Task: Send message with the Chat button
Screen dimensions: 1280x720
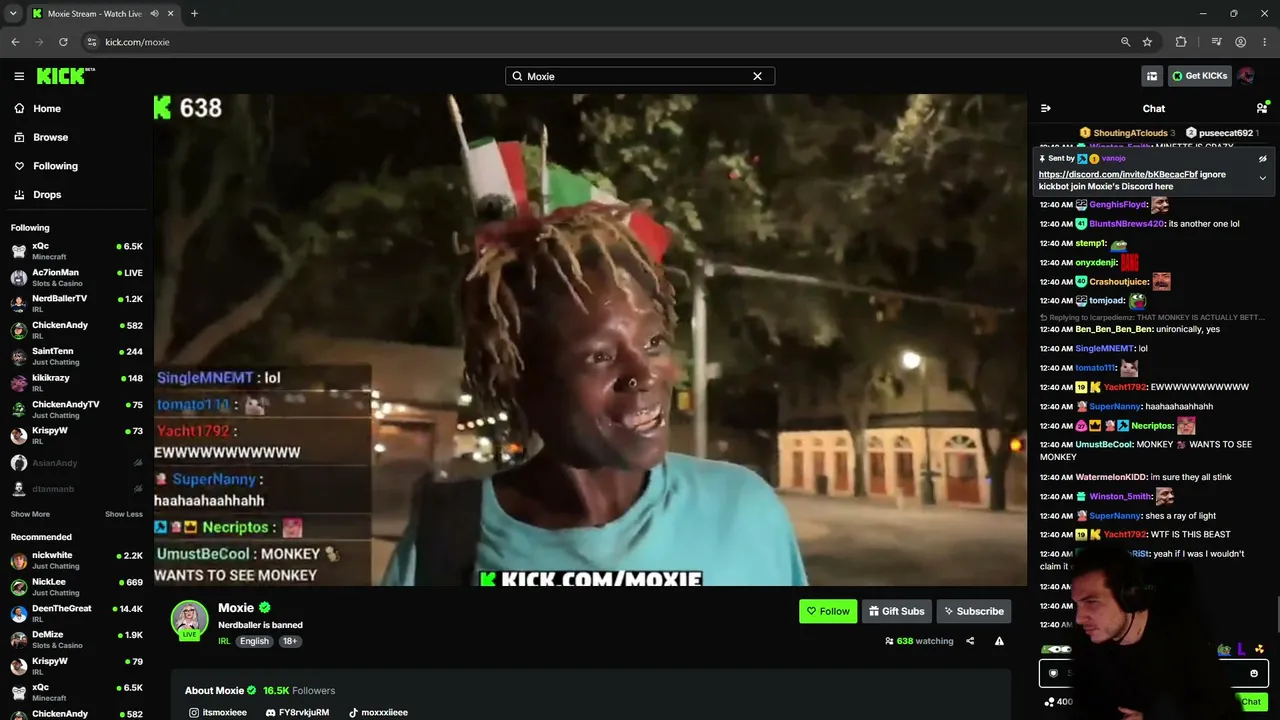Action: [x=1251, y=702]
